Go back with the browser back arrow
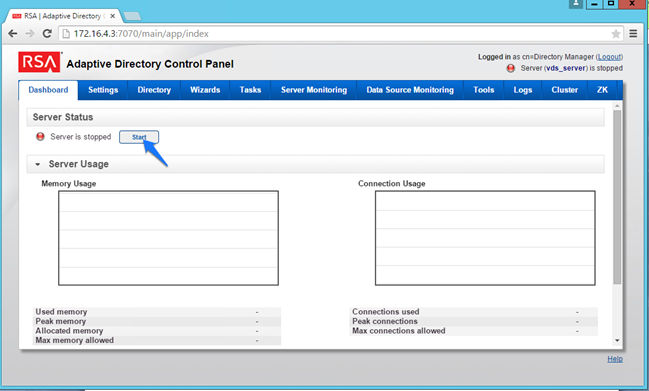This screenshot has height=391, width=649. 13,34
